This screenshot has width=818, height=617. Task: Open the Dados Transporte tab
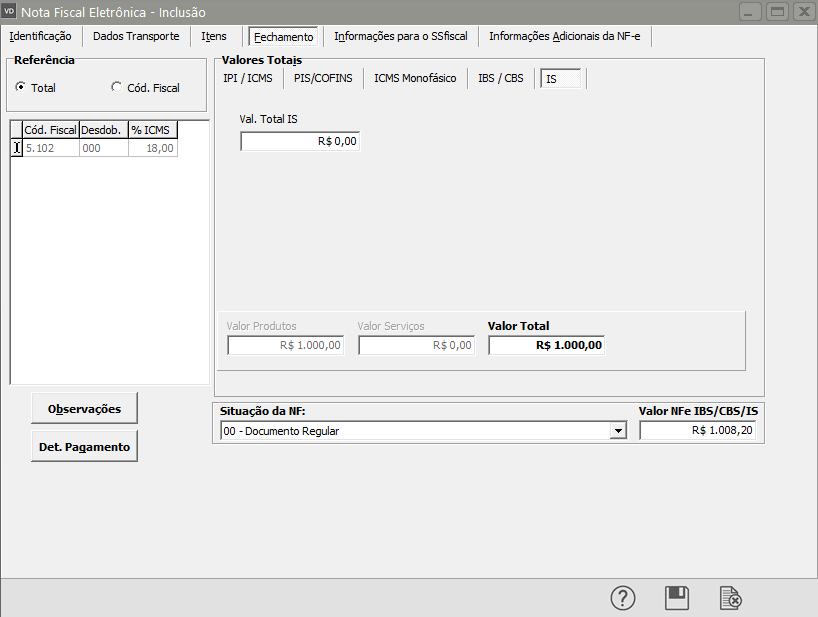[x=136, y=36]
